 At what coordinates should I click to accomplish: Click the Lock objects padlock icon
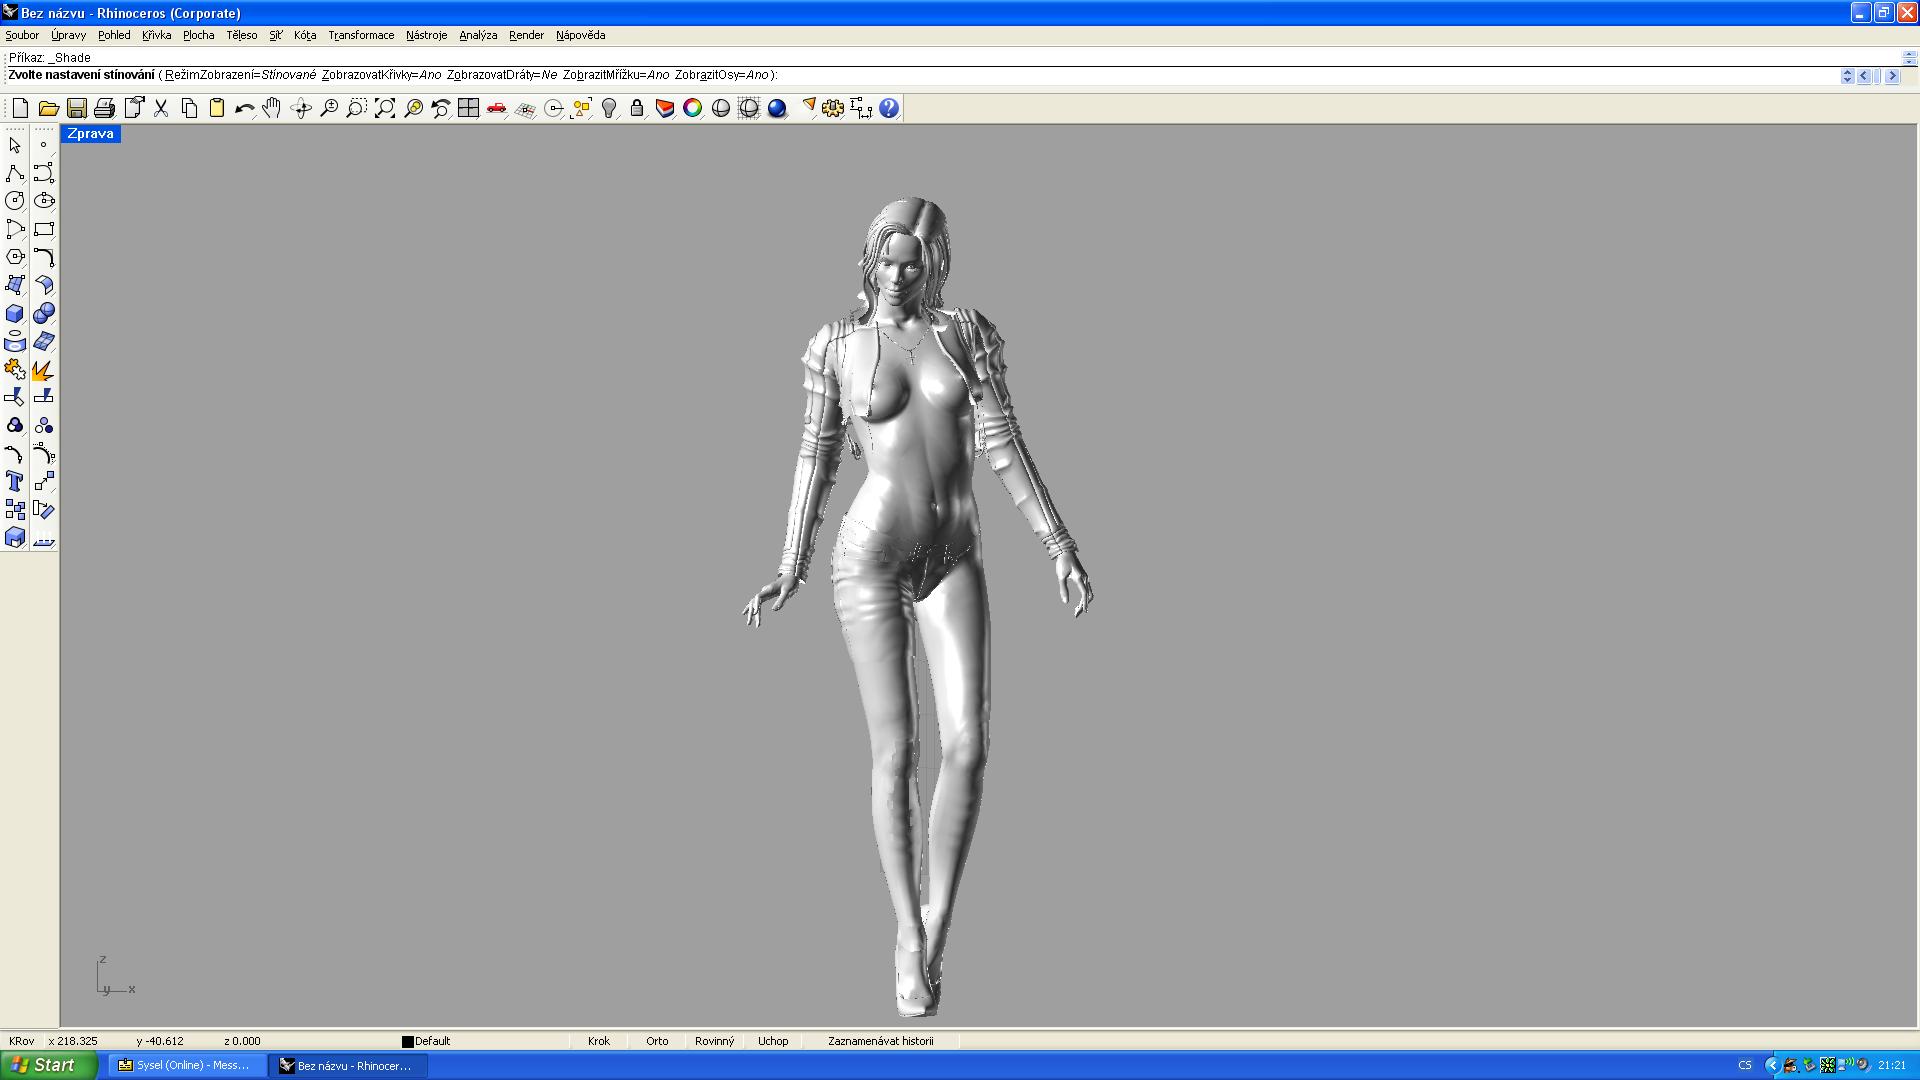[637, 108]
